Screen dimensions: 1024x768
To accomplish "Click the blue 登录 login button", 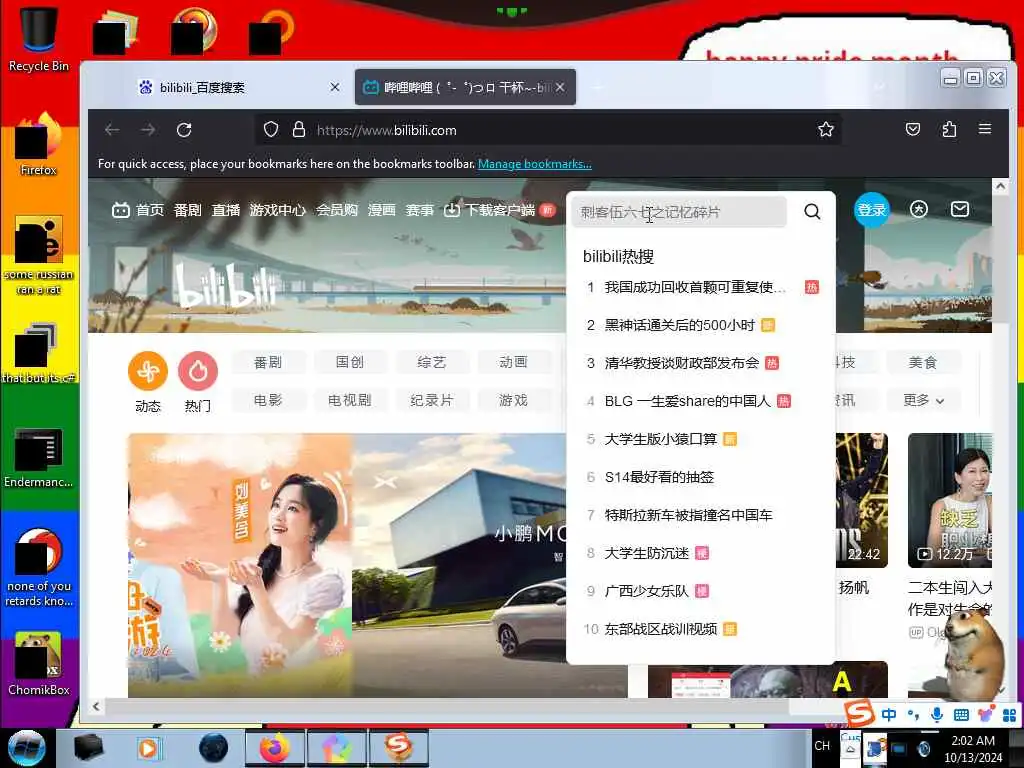I will tap(872, 210).
